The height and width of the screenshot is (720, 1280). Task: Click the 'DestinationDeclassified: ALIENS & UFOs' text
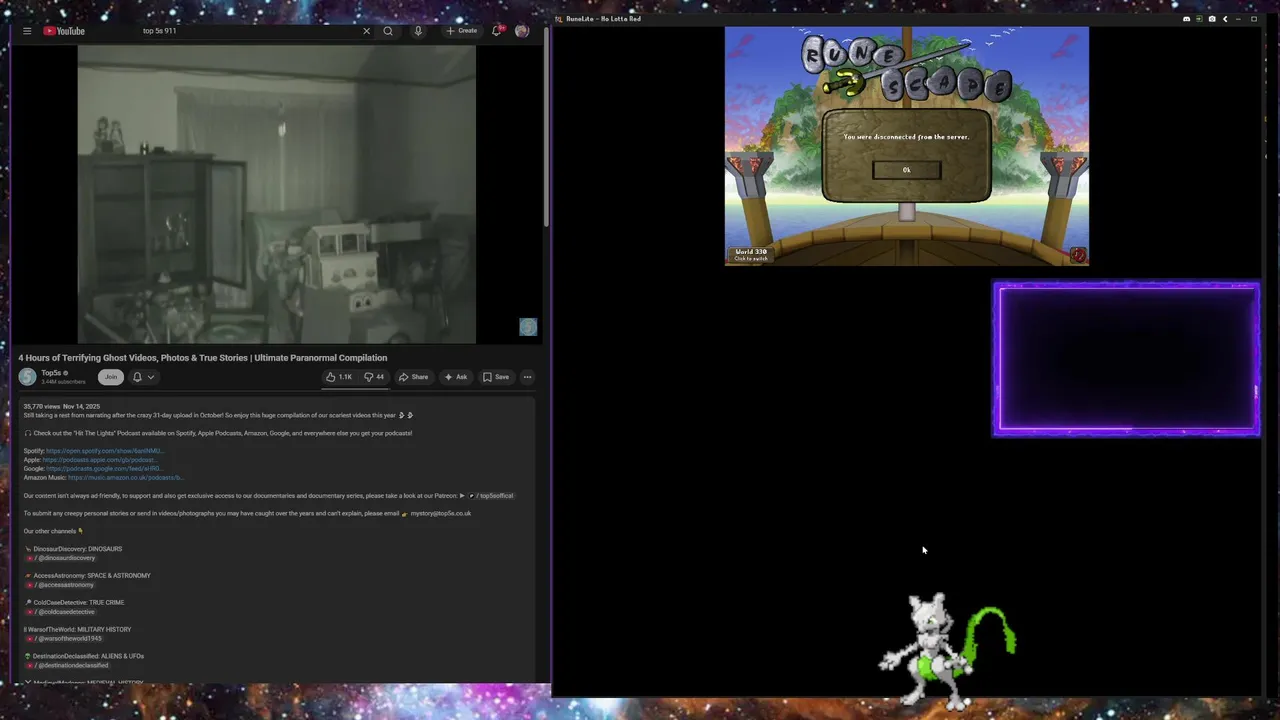point(88,656)
